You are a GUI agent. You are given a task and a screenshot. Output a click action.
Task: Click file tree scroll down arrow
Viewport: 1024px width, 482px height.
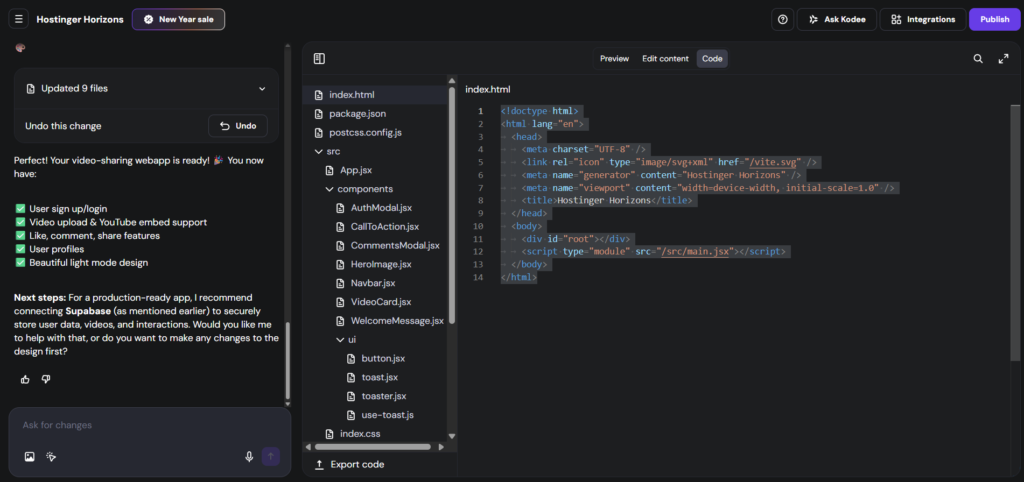coord(451,436)
